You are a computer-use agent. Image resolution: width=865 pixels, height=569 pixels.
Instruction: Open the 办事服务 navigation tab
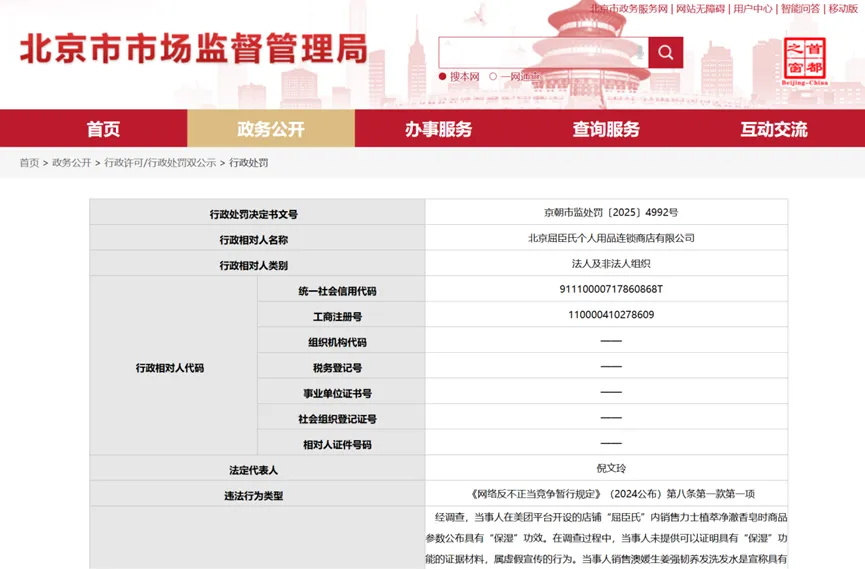439,129
